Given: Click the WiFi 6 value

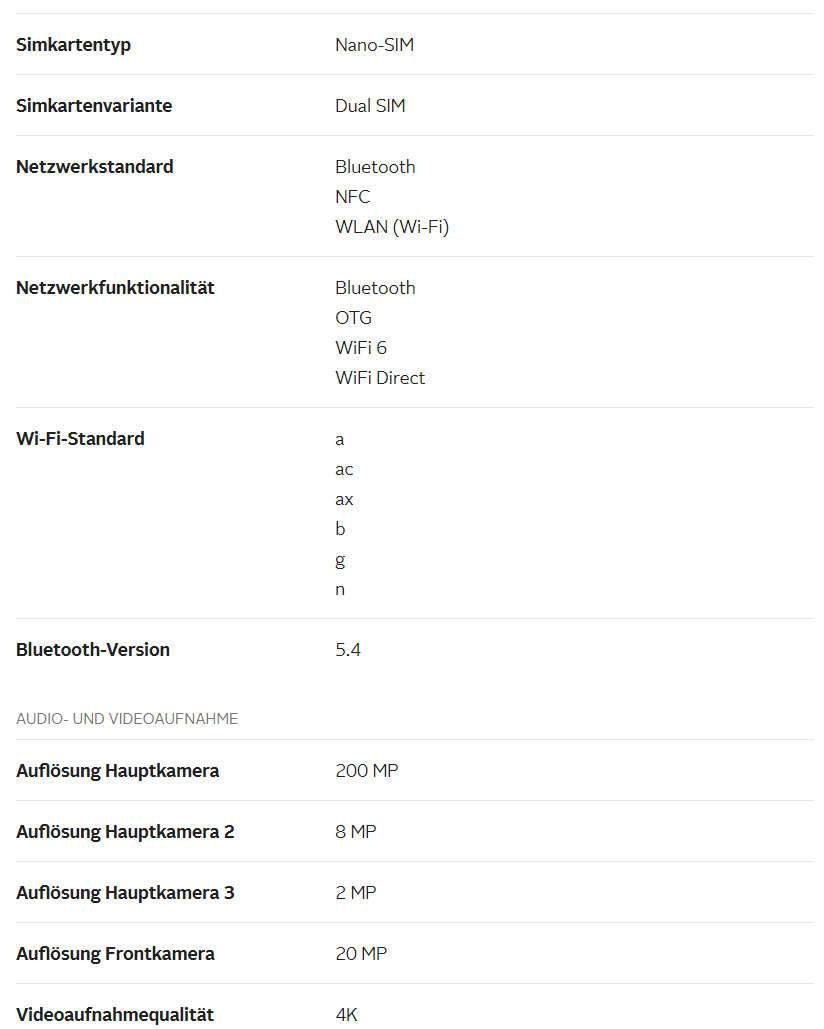Looking at the screenshot, I should [x=361, y=348].
